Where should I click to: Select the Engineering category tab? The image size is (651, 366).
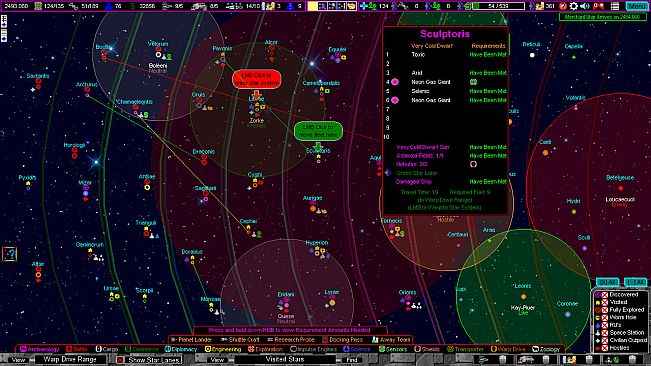(x=223, y=349)
